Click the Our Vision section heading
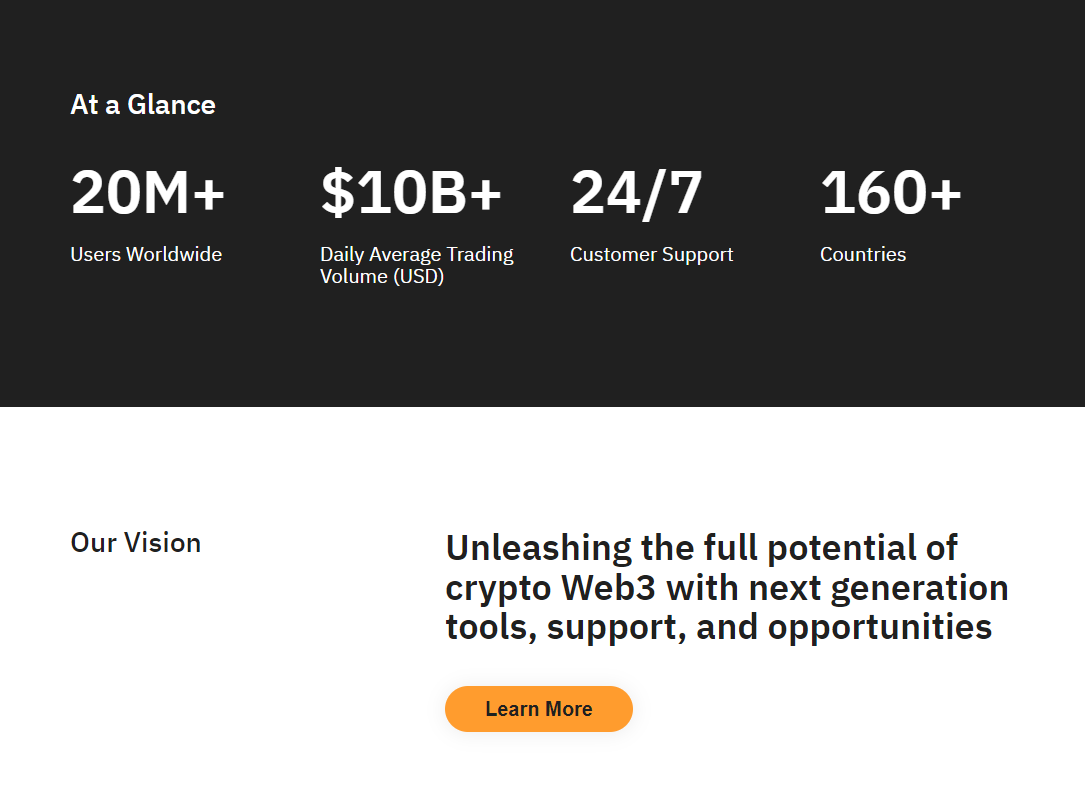 (x=136, y=543)
